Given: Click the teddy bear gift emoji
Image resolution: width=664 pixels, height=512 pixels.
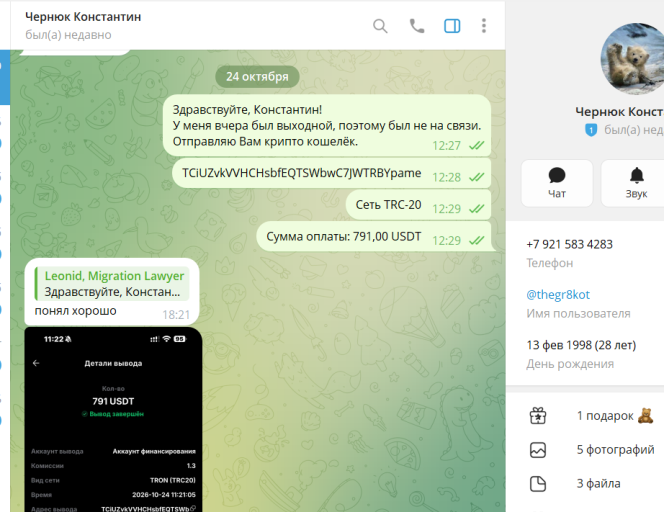Looking at the screenshot, I should (x=645, y=416).
